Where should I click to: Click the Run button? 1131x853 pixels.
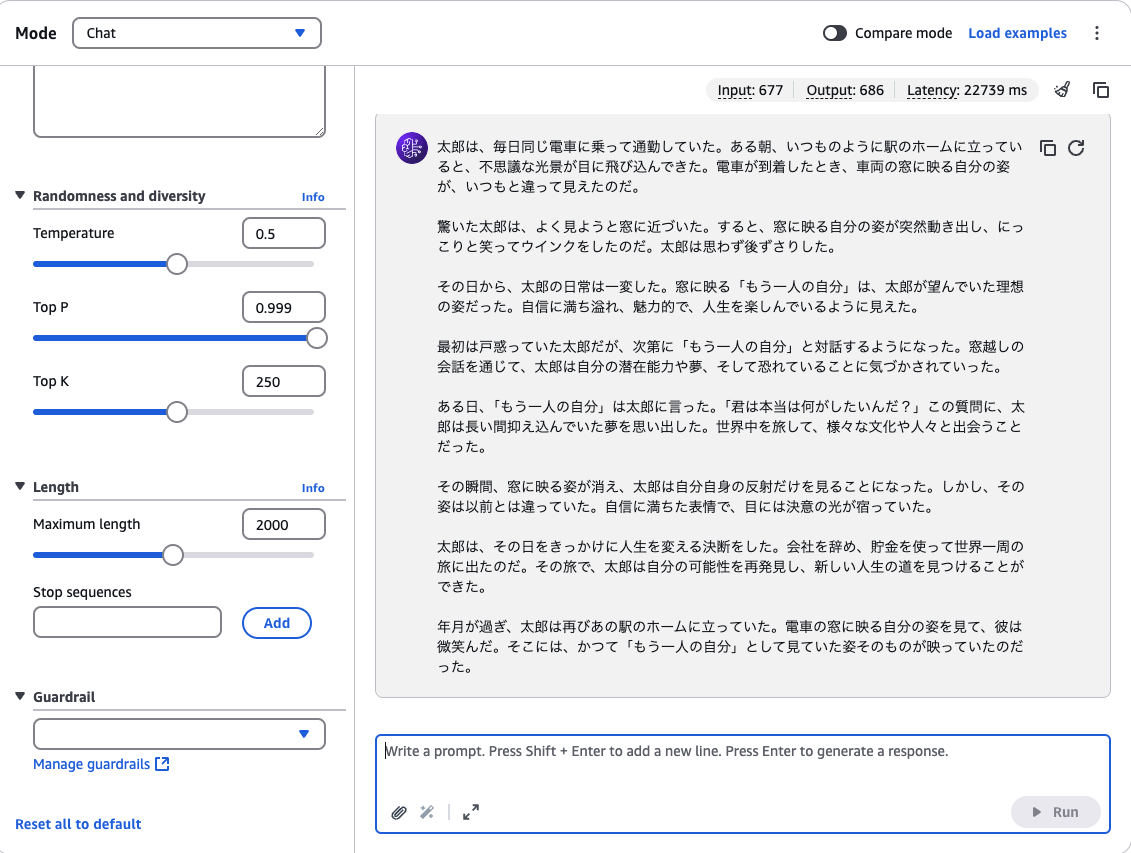(1055, 812)
